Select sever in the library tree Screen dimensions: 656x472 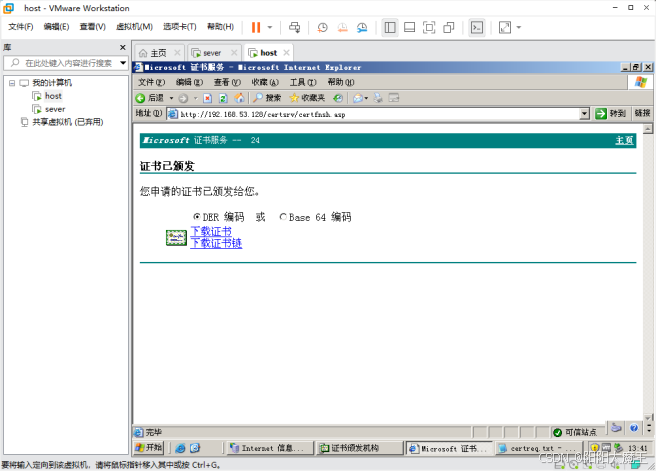[x=55, y=109]
